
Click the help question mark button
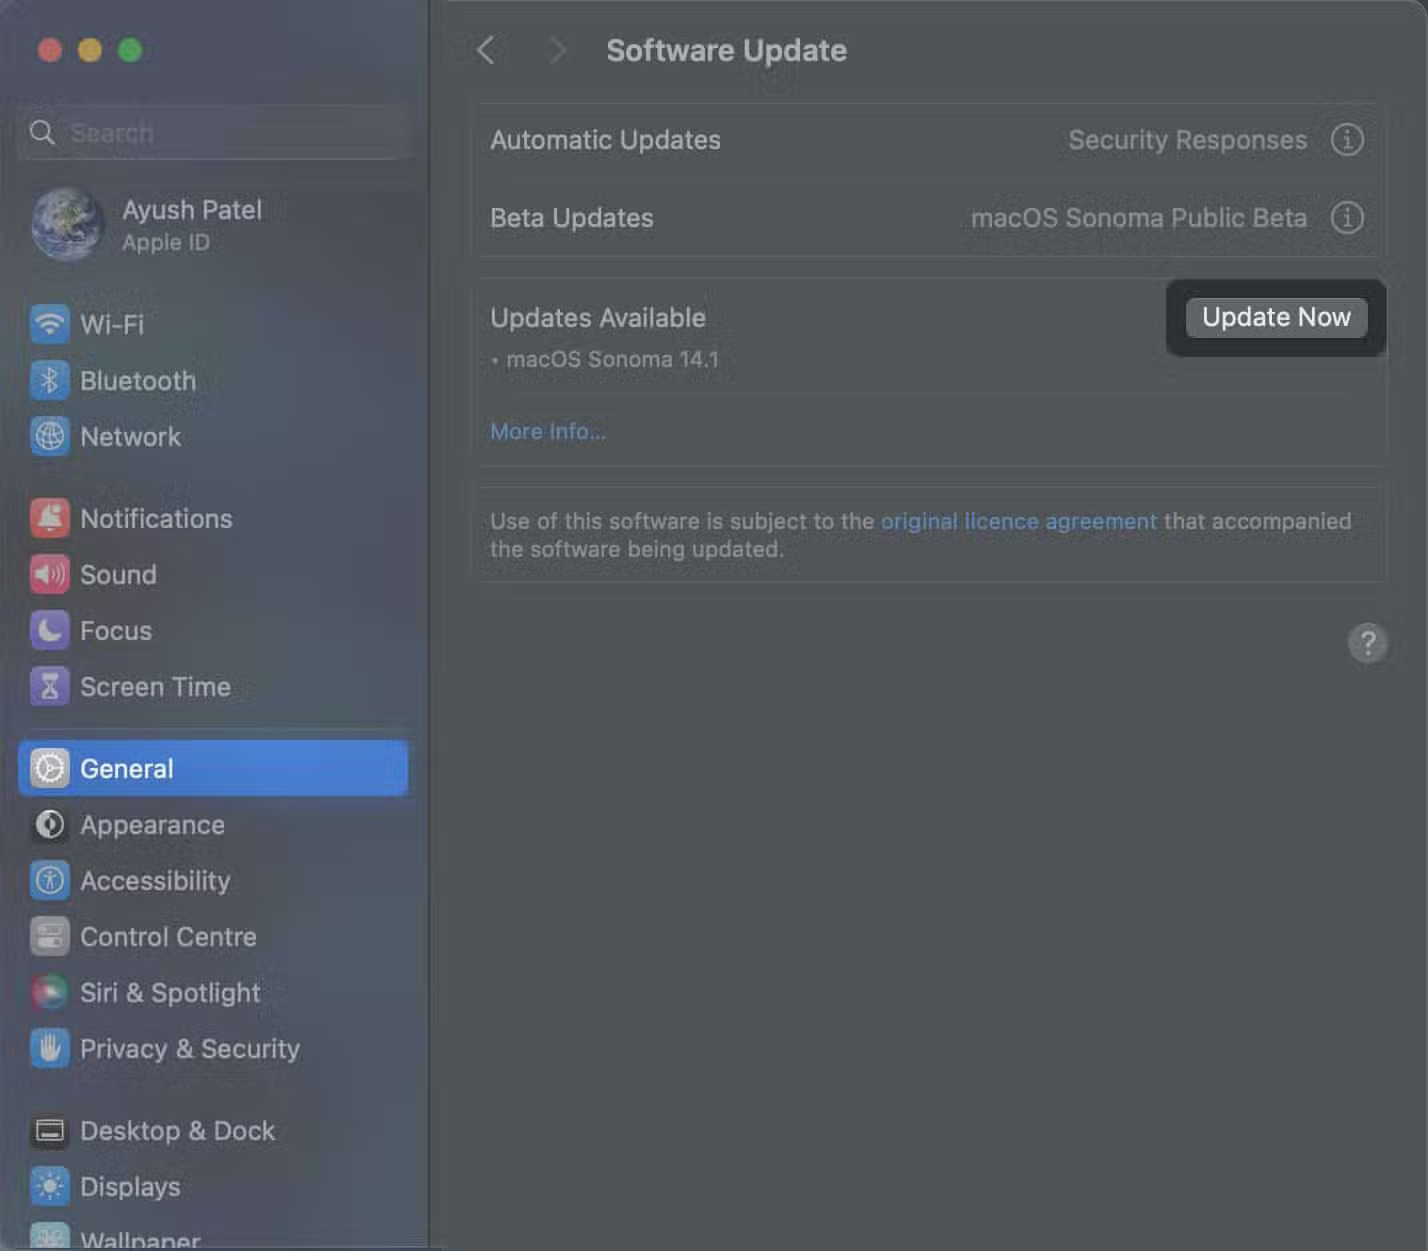coord(1367,643)
